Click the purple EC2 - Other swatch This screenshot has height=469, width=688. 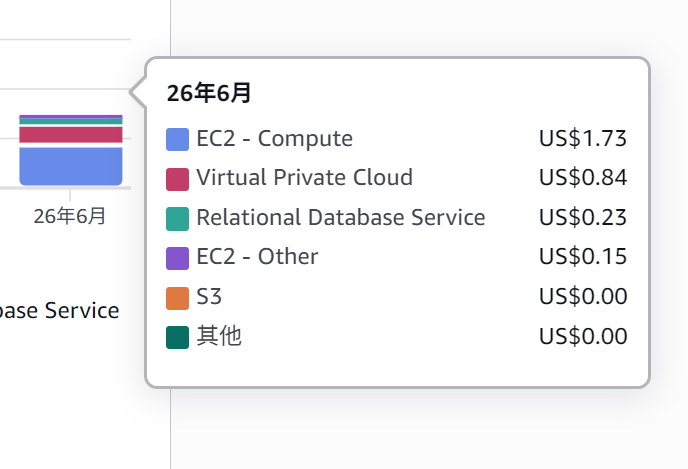click(x=177, y=258)
